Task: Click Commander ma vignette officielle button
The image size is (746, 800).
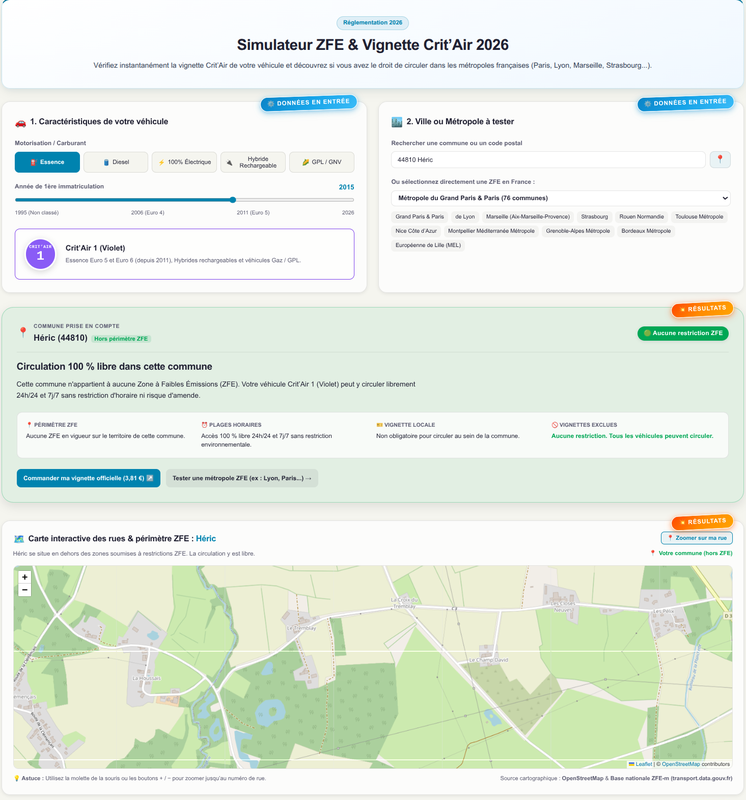Action: 88,478
